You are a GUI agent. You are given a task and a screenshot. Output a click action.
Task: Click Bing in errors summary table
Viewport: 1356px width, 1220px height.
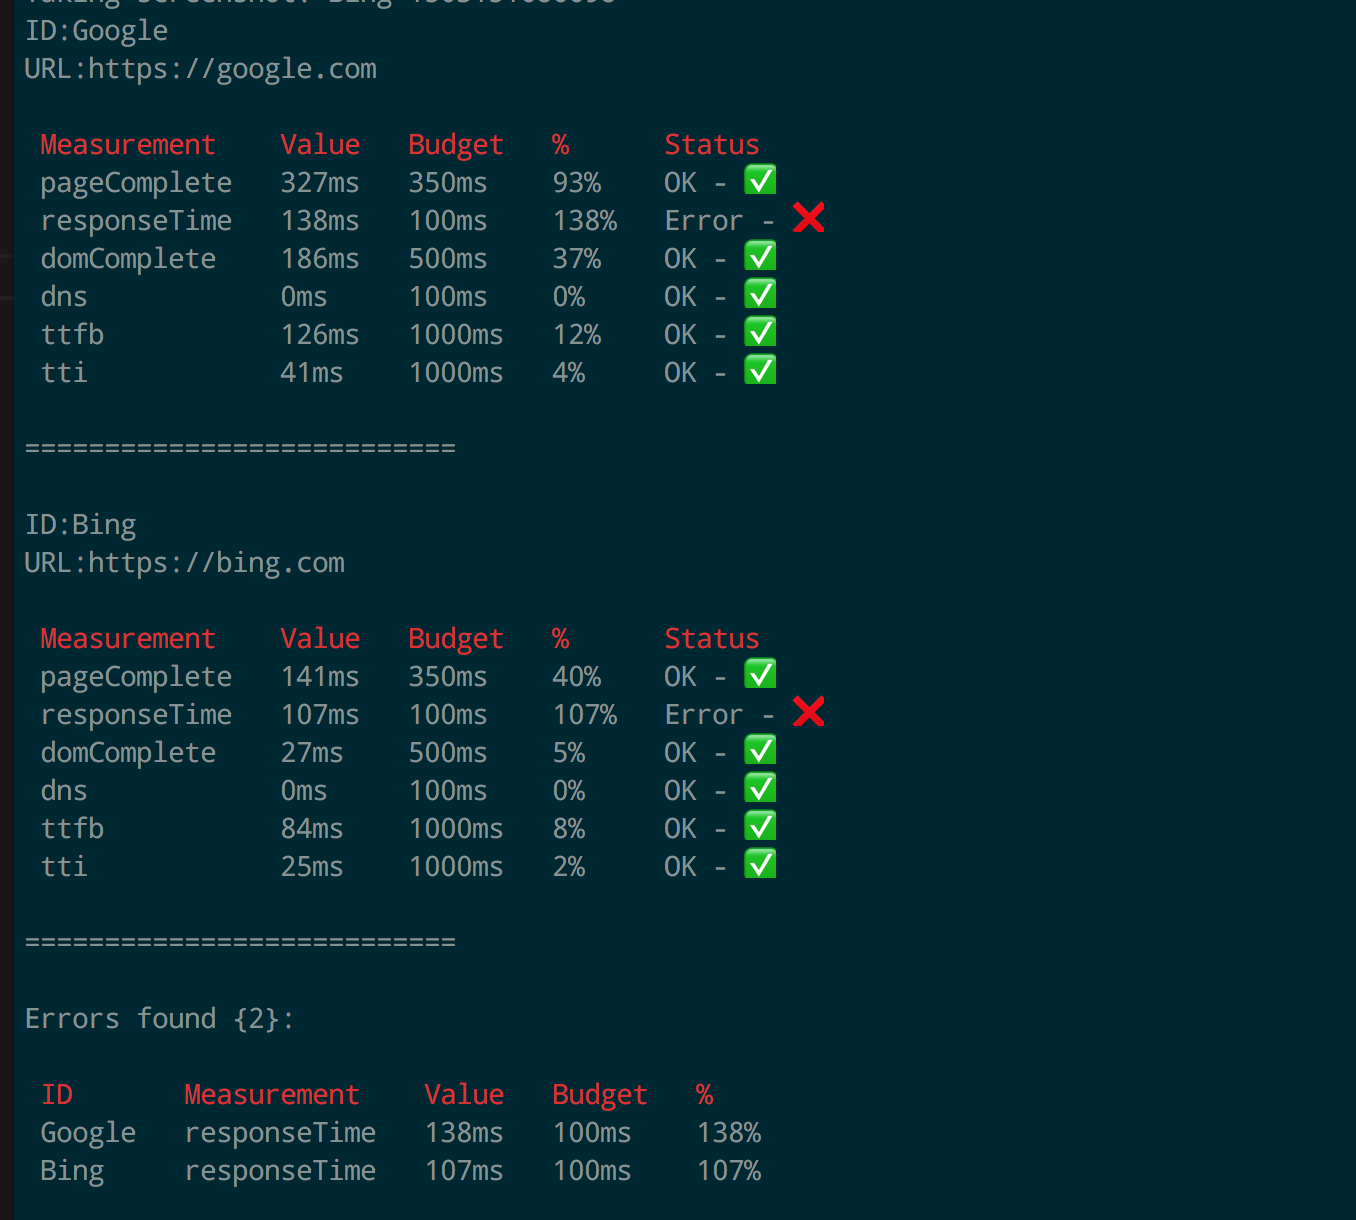(x=72, y=1172)
